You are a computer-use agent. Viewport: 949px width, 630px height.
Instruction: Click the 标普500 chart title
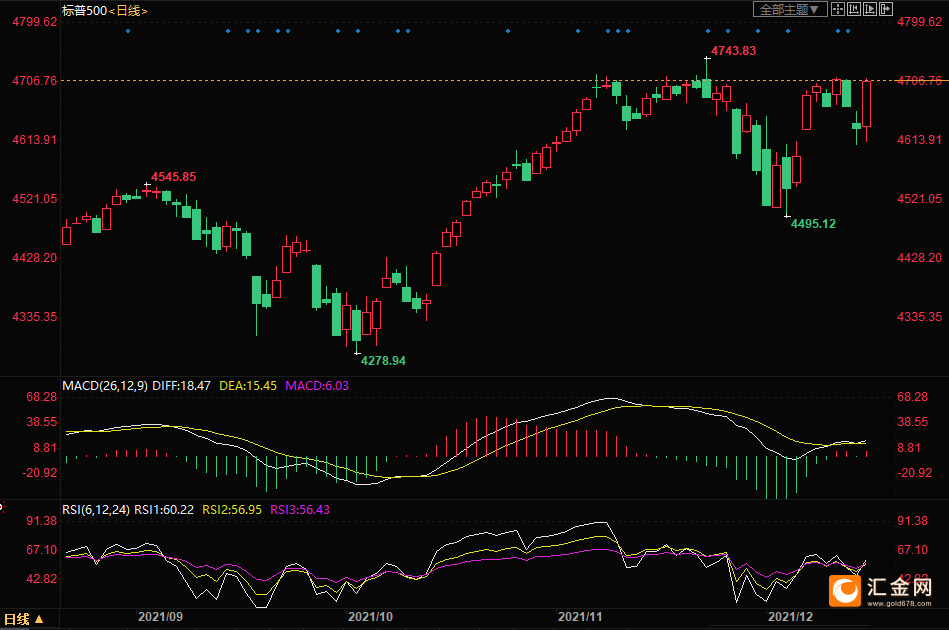point(84,11)
